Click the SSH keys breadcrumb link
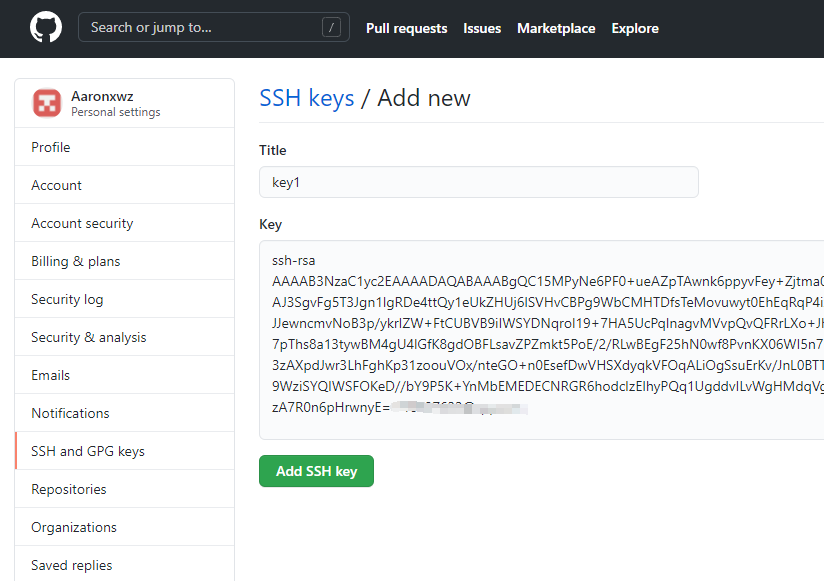Viewport: 824px width, 581px height. coord(307,98)
